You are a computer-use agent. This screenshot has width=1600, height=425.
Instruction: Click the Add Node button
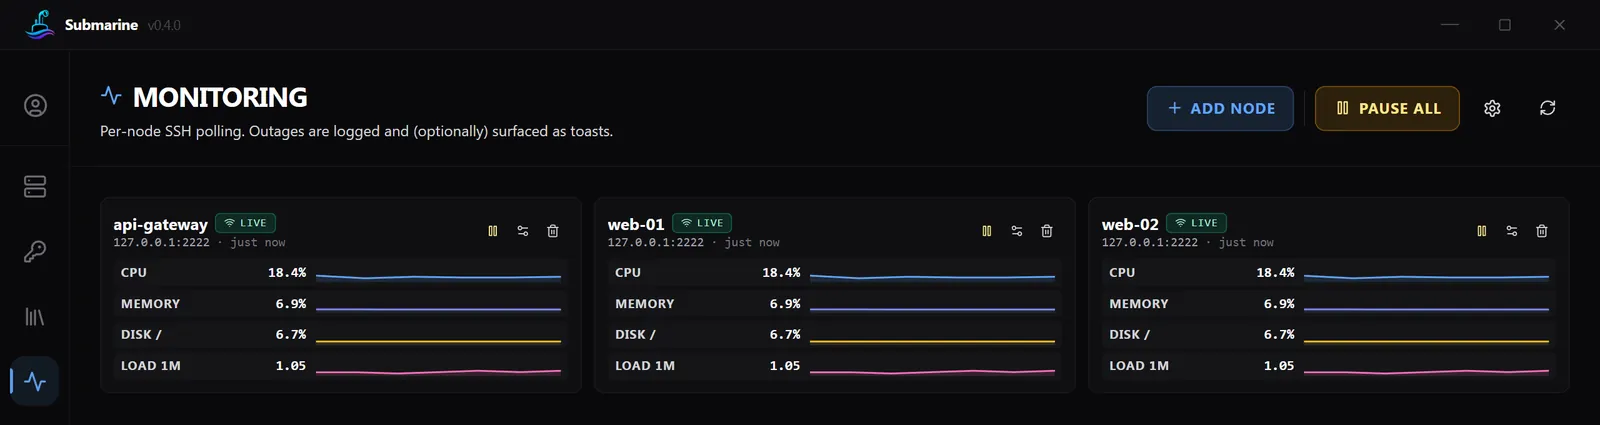[x=1220, y=108]
